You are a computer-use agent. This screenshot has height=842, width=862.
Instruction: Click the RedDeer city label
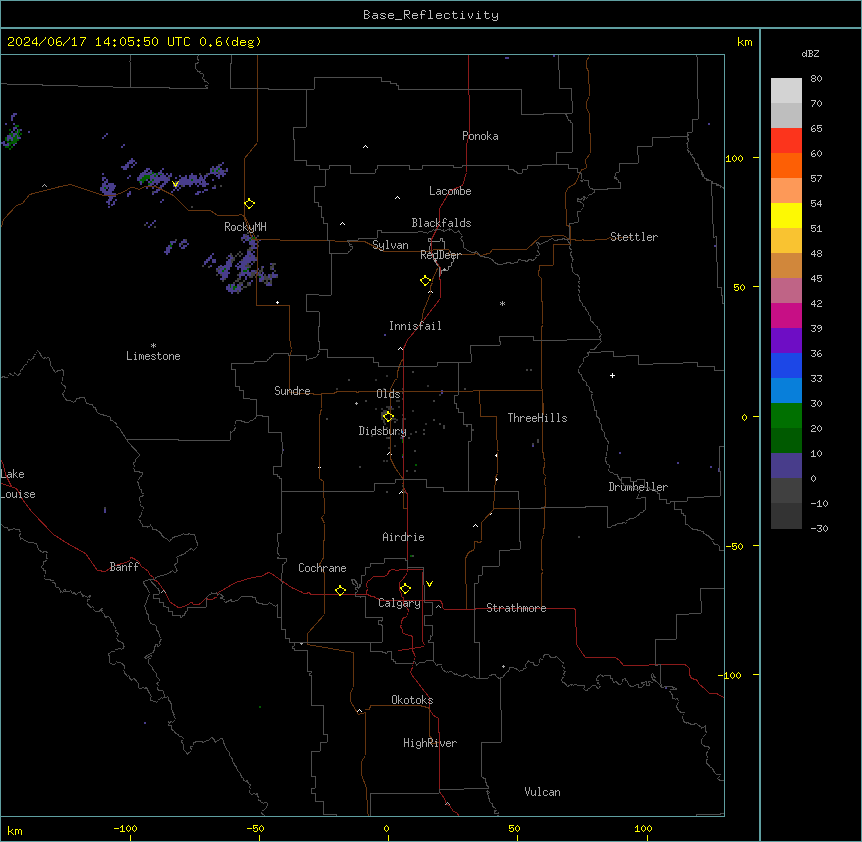tap(440, 255)
